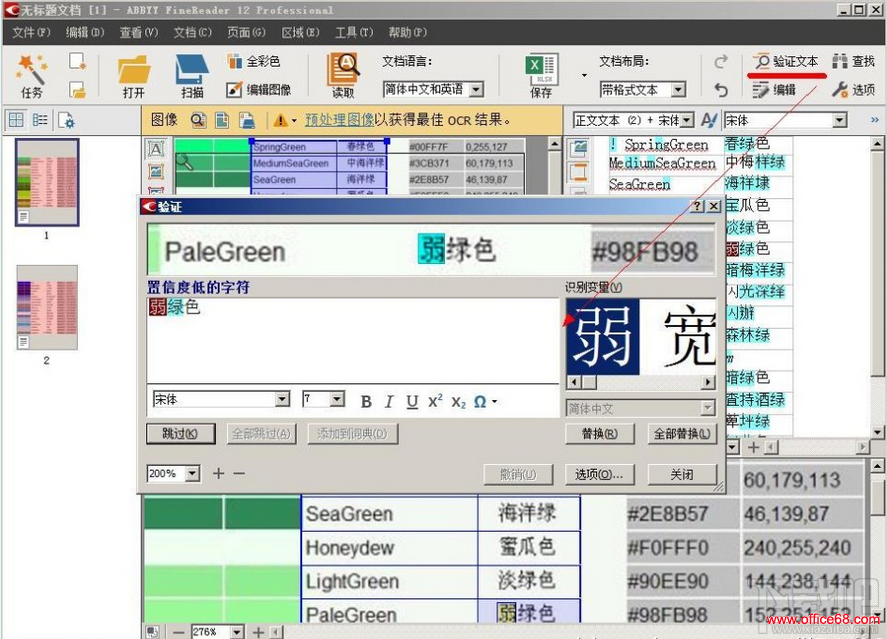Open the 200% zoom dropdown in dialog
This screenshot has width=887, height=639.
pos(192,474)
